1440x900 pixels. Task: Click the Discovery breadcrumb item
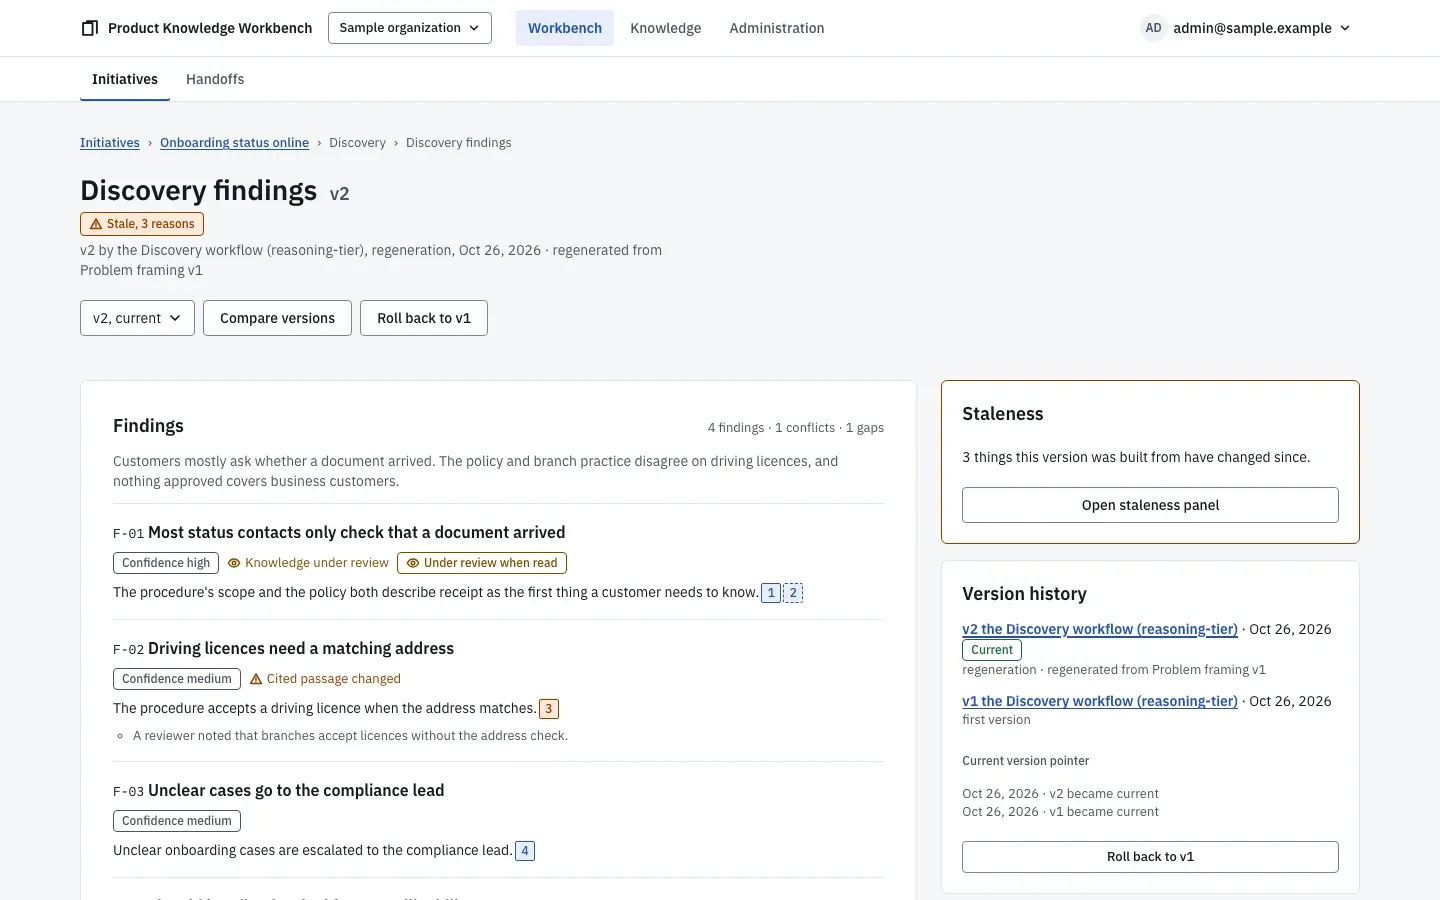tap(357, 143)
